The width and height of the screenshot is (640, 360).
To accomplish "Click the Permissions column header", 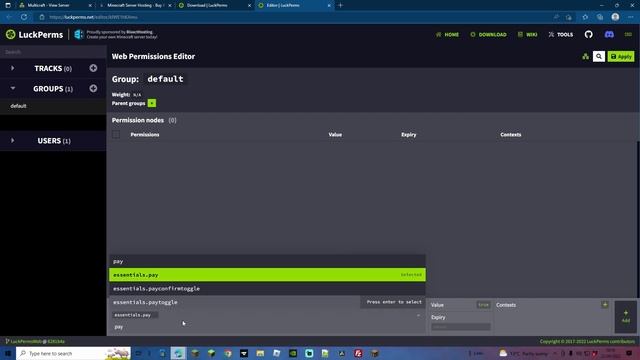I will (x=145, y=135).
